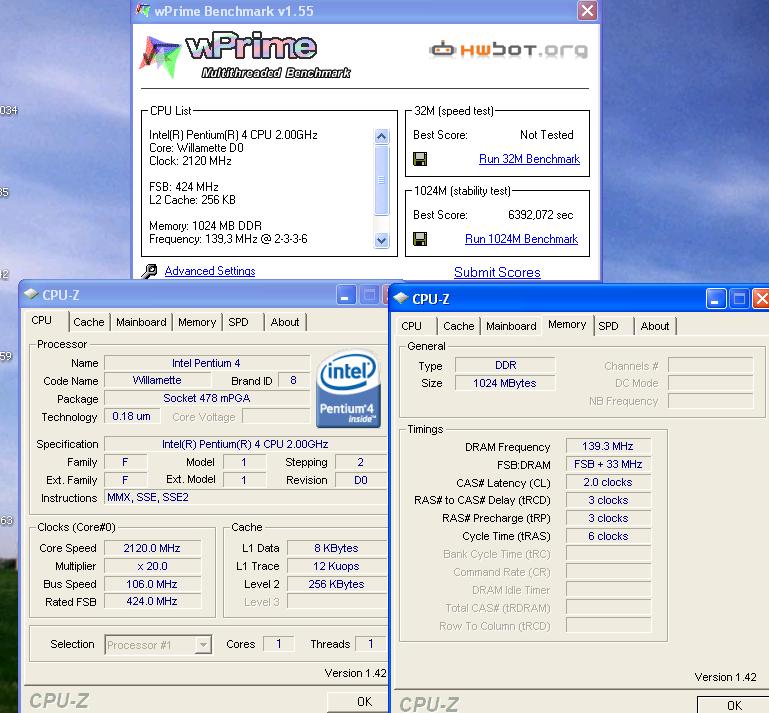Click the L1 Data 8 KBytes field
The height and width of the screenshot is (713, 769).
tap(337, 548)
